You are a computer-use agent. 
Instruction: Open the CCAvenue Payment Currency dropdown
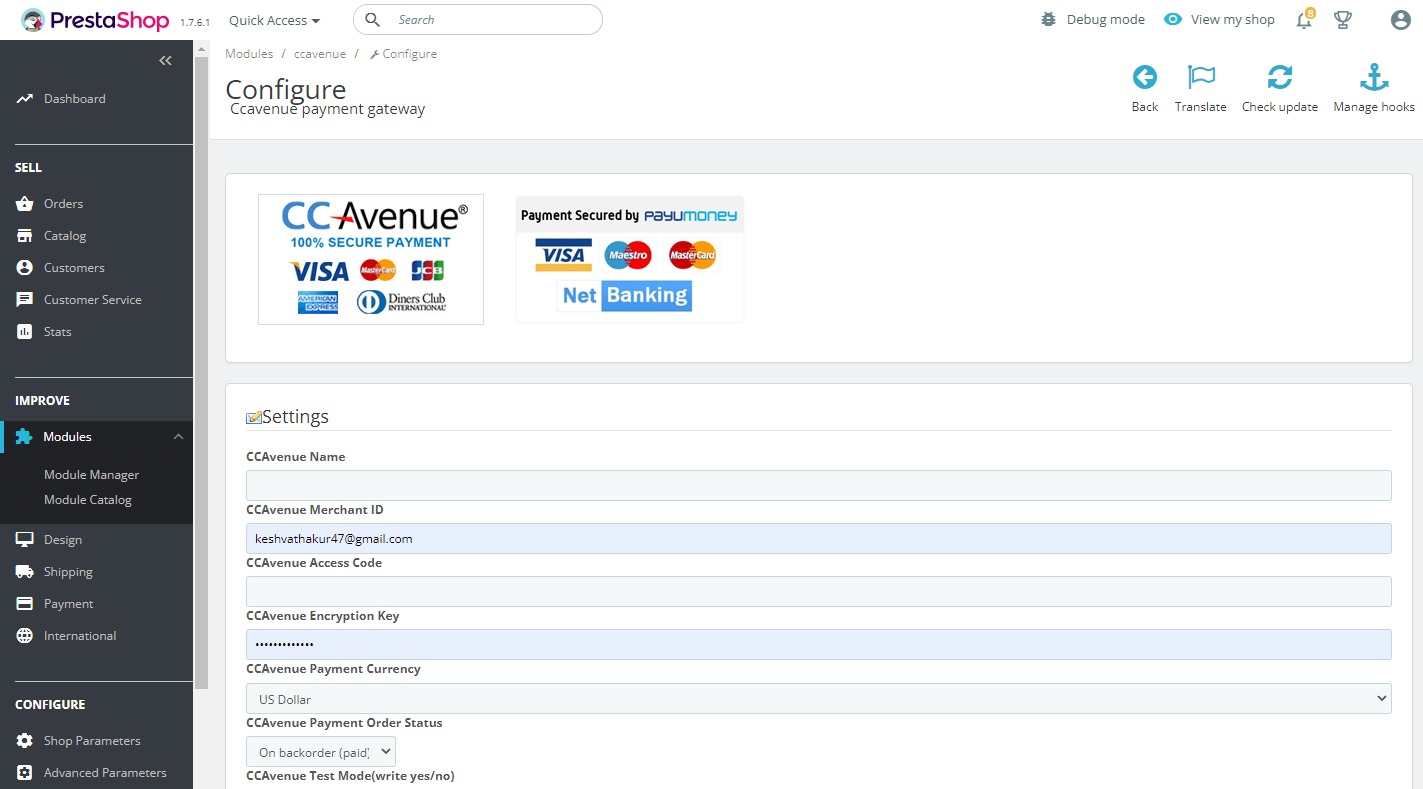(x=819, y=699)
